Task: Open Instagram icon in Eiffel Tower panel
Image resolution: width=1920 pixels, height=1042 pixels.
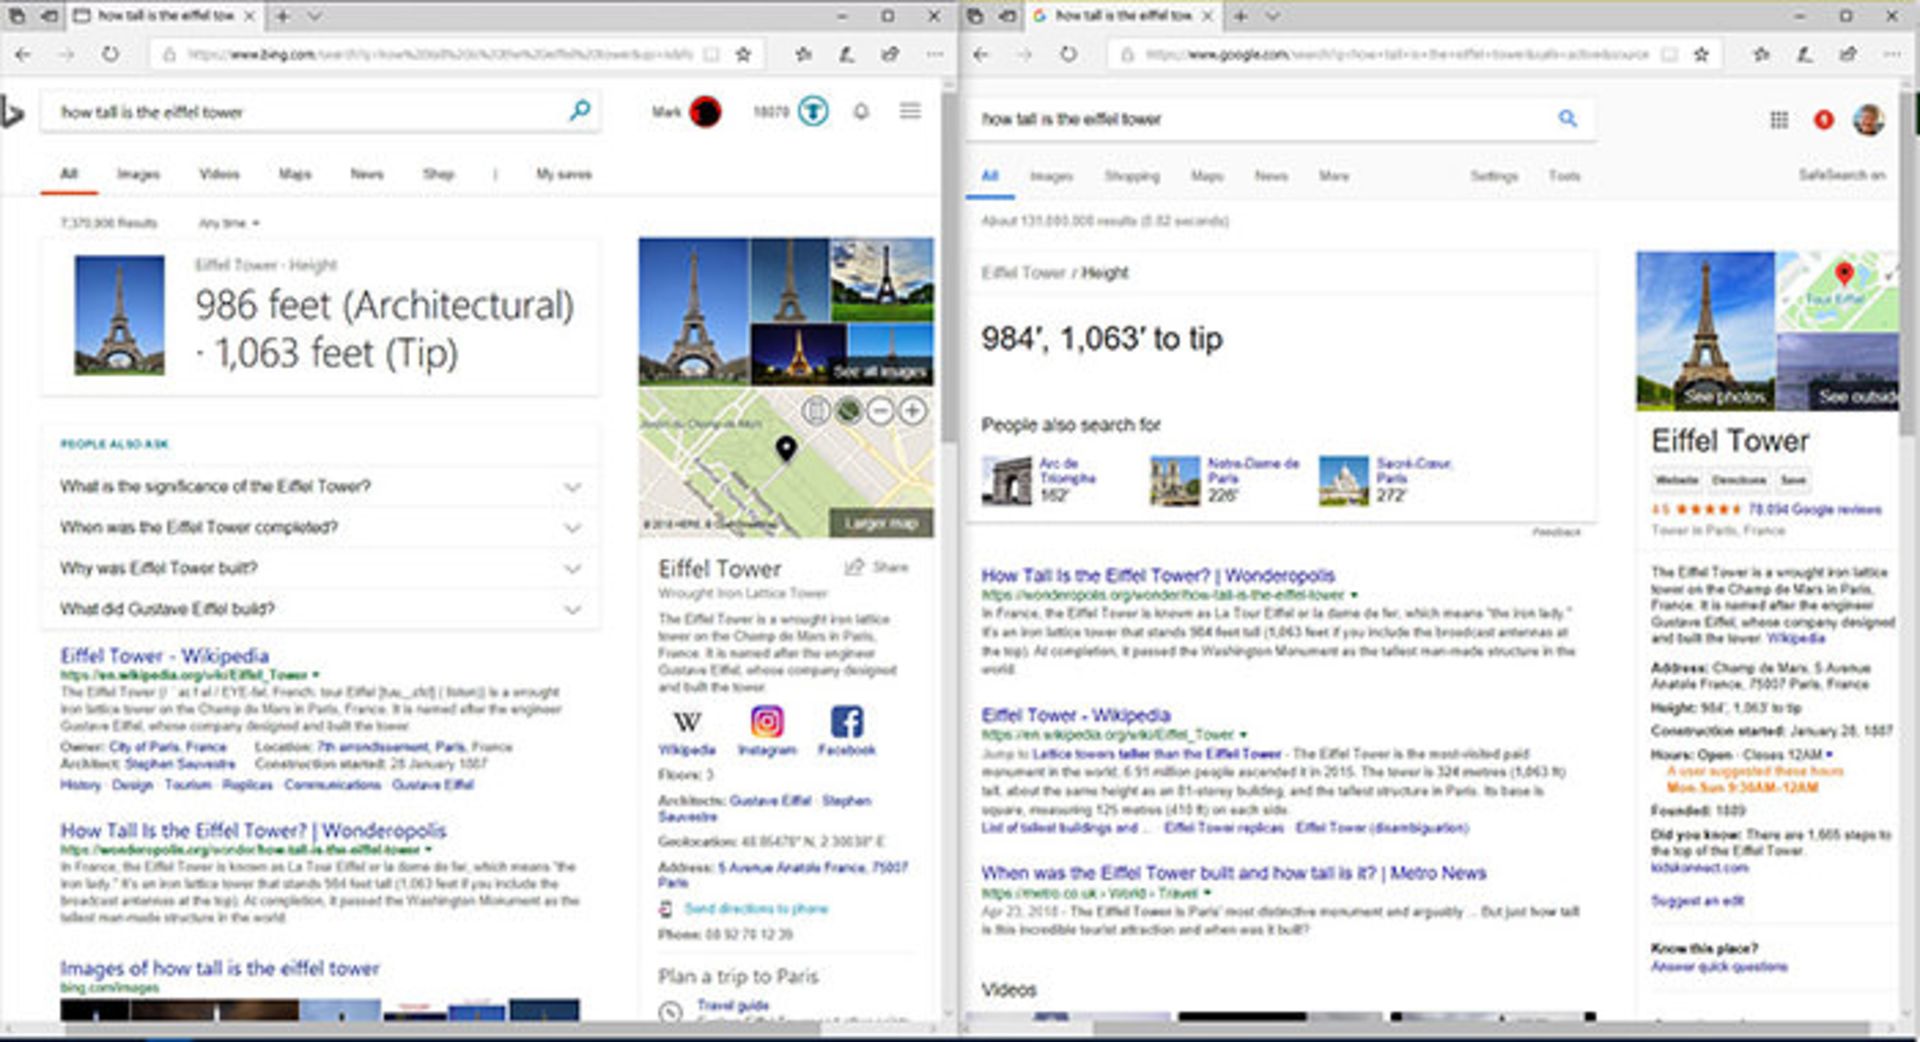Action: pyautogui.click(x=767, y=722)
